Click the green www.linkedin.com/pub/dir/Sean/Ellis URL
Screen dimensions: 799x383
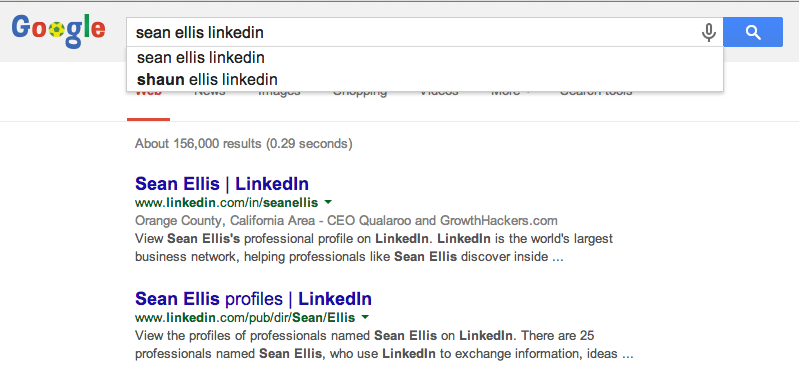point(245,318)
